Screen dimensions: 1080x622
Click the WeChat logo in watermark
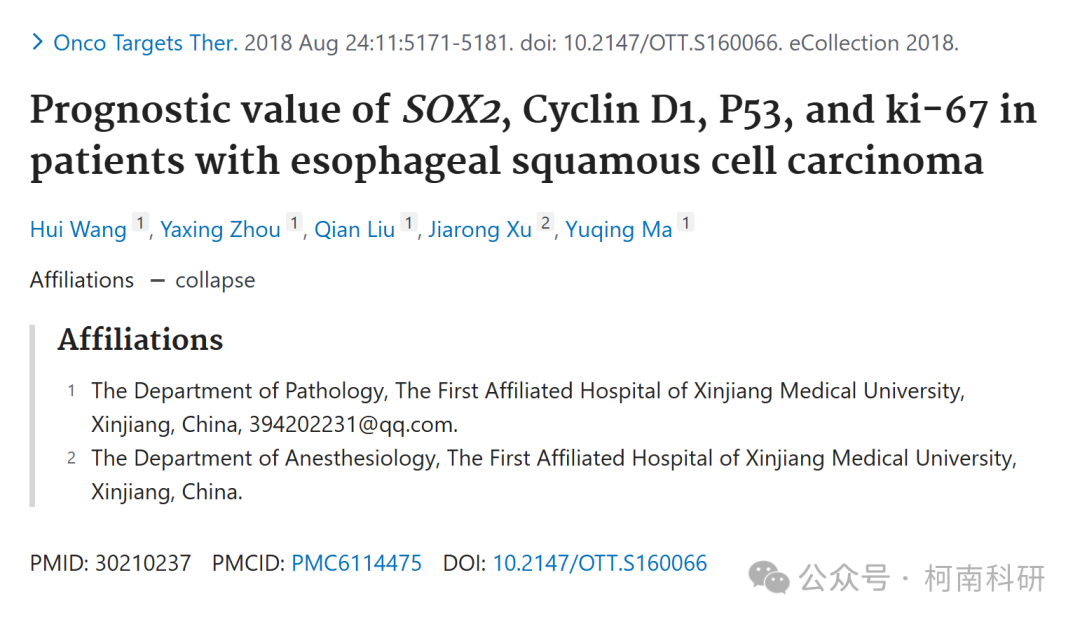coord(768,577)
